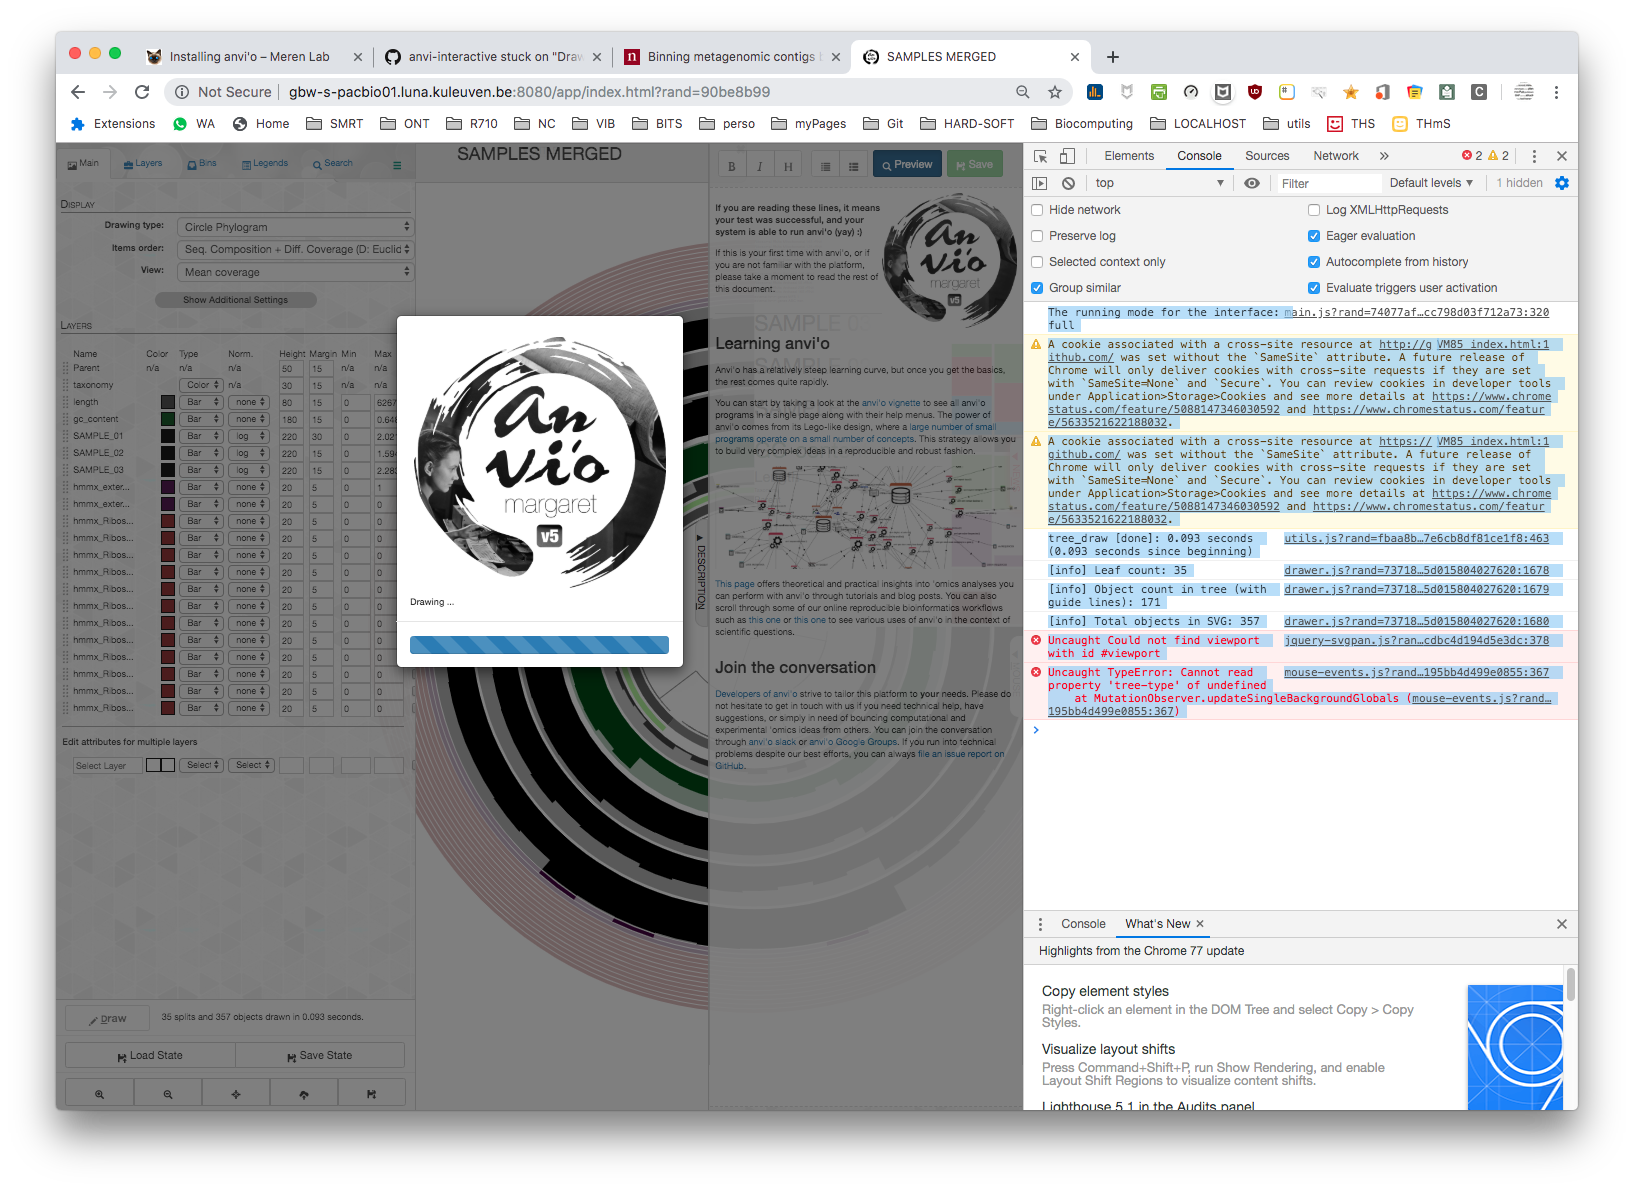Screen dimensions: 1634x1190
Task: Select the zoom out magnifier icon
Action: tap(168, 1092)
